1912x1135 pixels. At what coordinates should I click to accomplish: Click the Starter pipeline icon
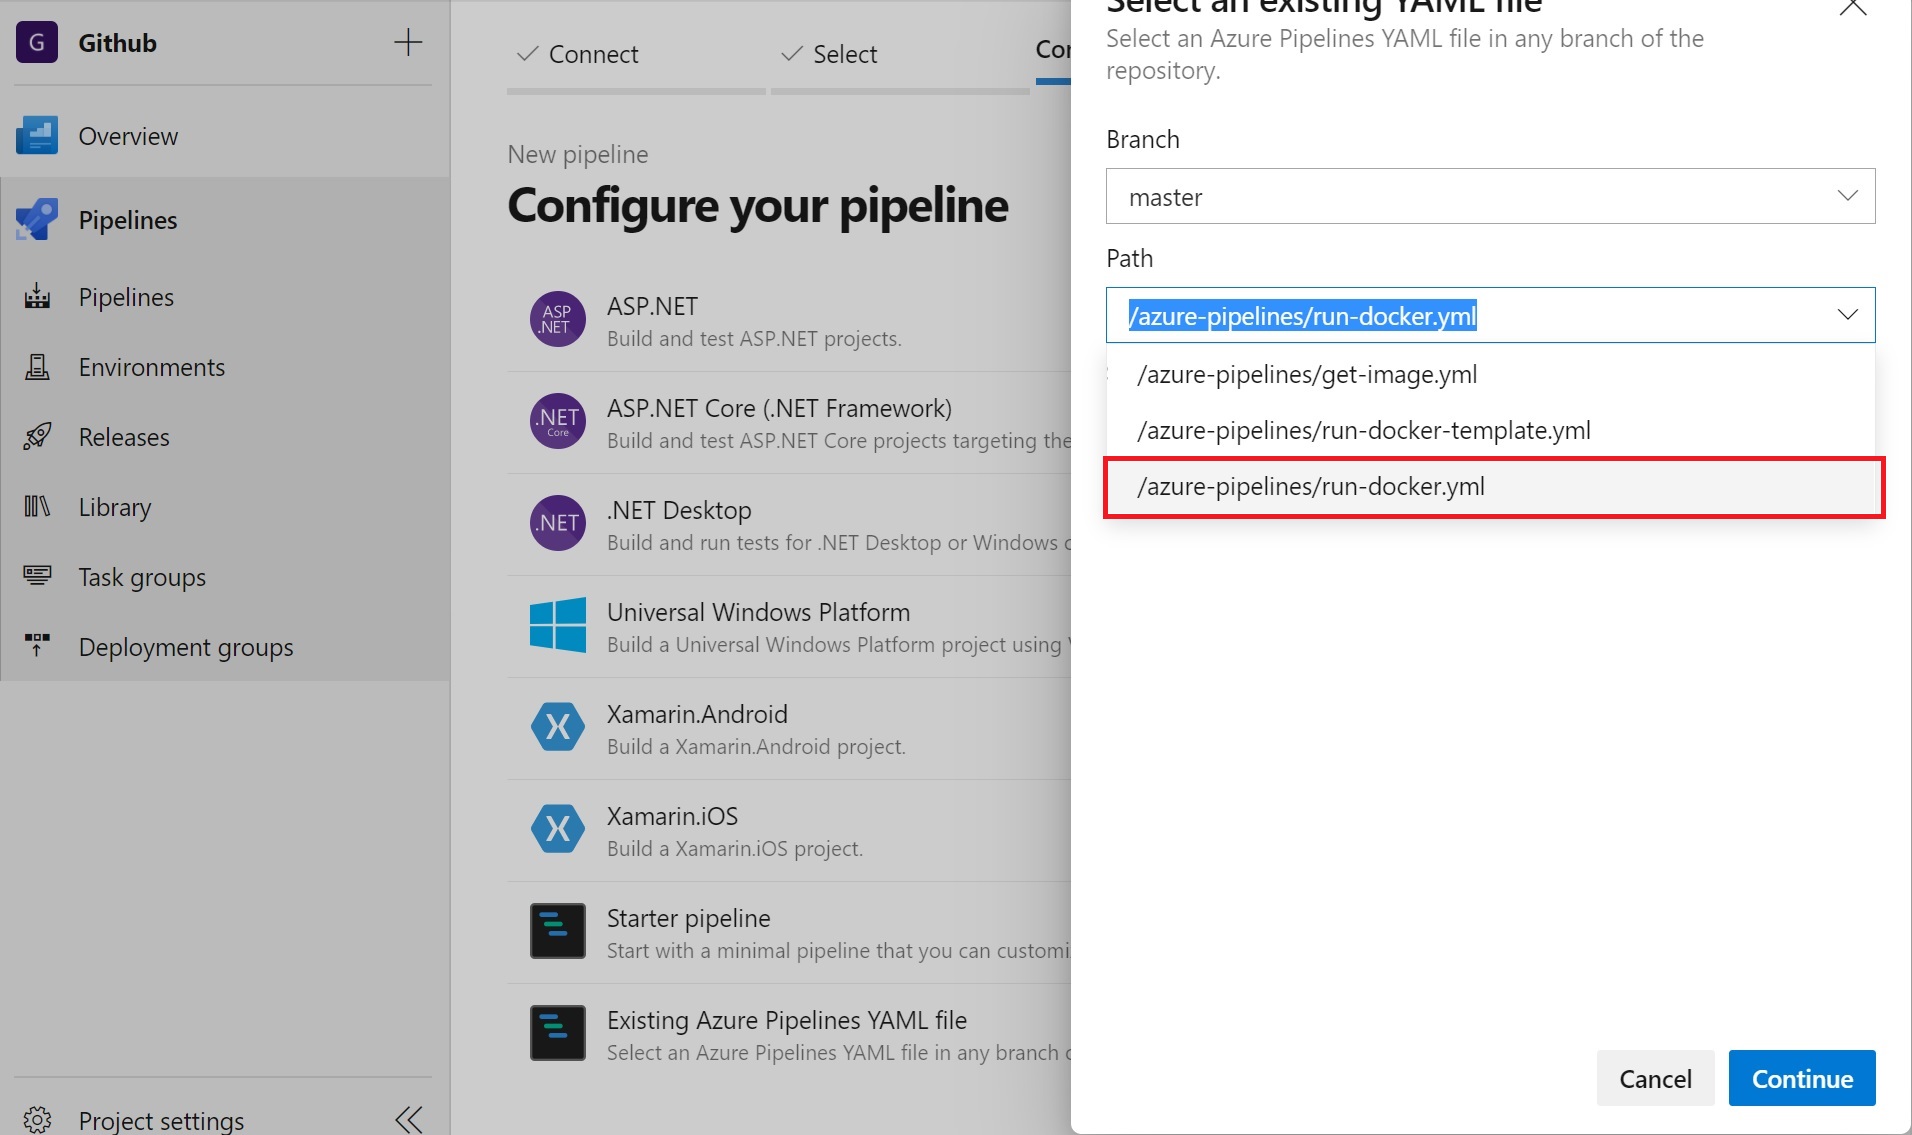click(557, 931)
